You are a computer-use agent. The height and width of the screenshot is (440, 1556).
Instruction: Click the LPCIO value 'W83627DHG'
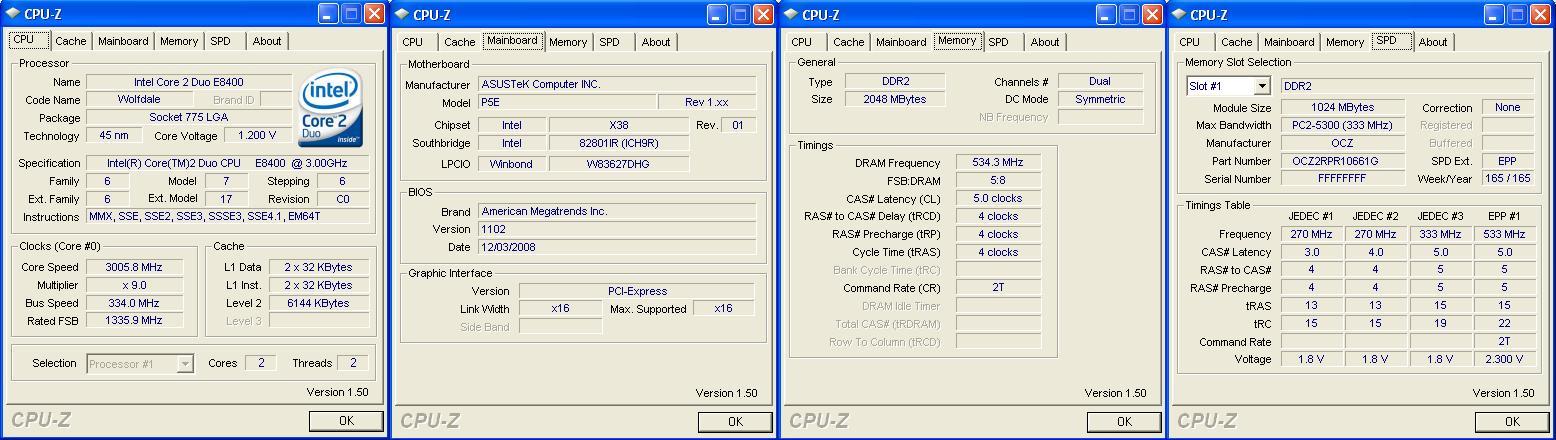tap(619, 163)
